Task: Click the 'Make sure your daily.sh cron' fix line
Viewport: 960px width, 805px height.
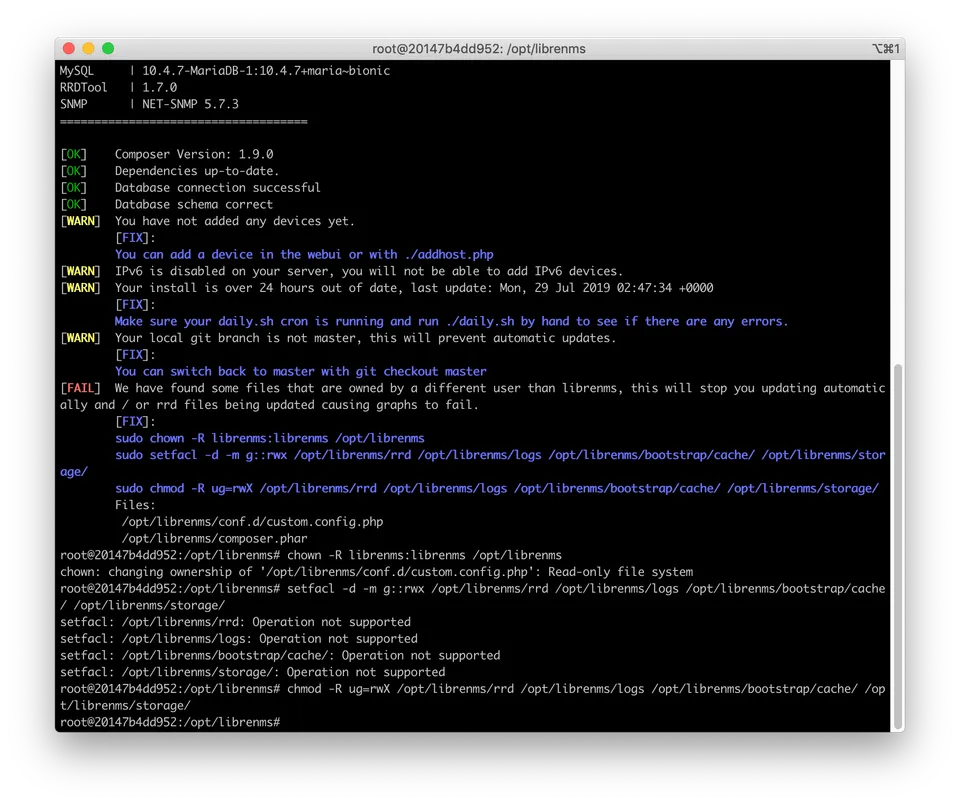Action: [x=451, y=321]
